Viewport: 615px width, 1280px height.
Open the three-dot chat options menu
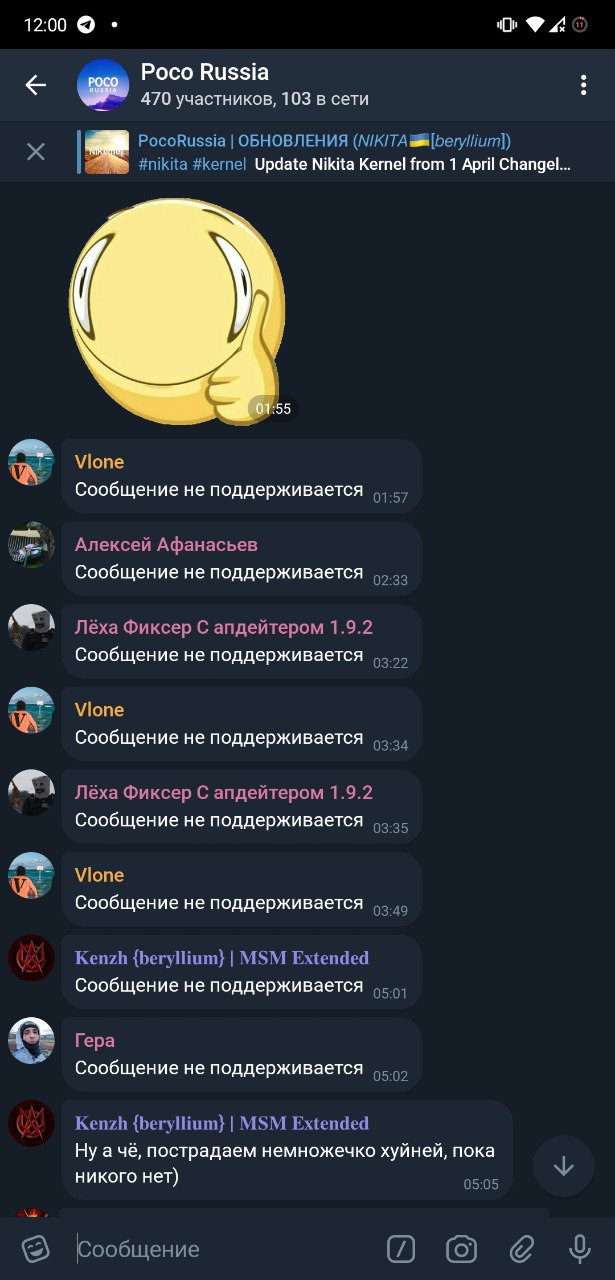point(583,85)
